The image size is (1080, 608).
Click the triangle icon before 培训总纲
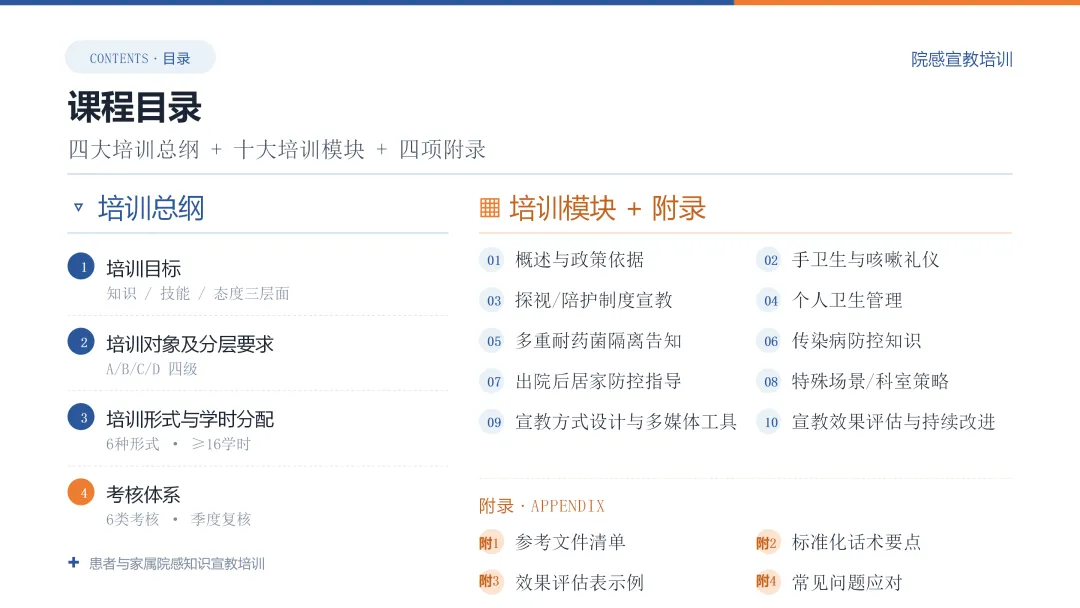(x=79, y=207)
